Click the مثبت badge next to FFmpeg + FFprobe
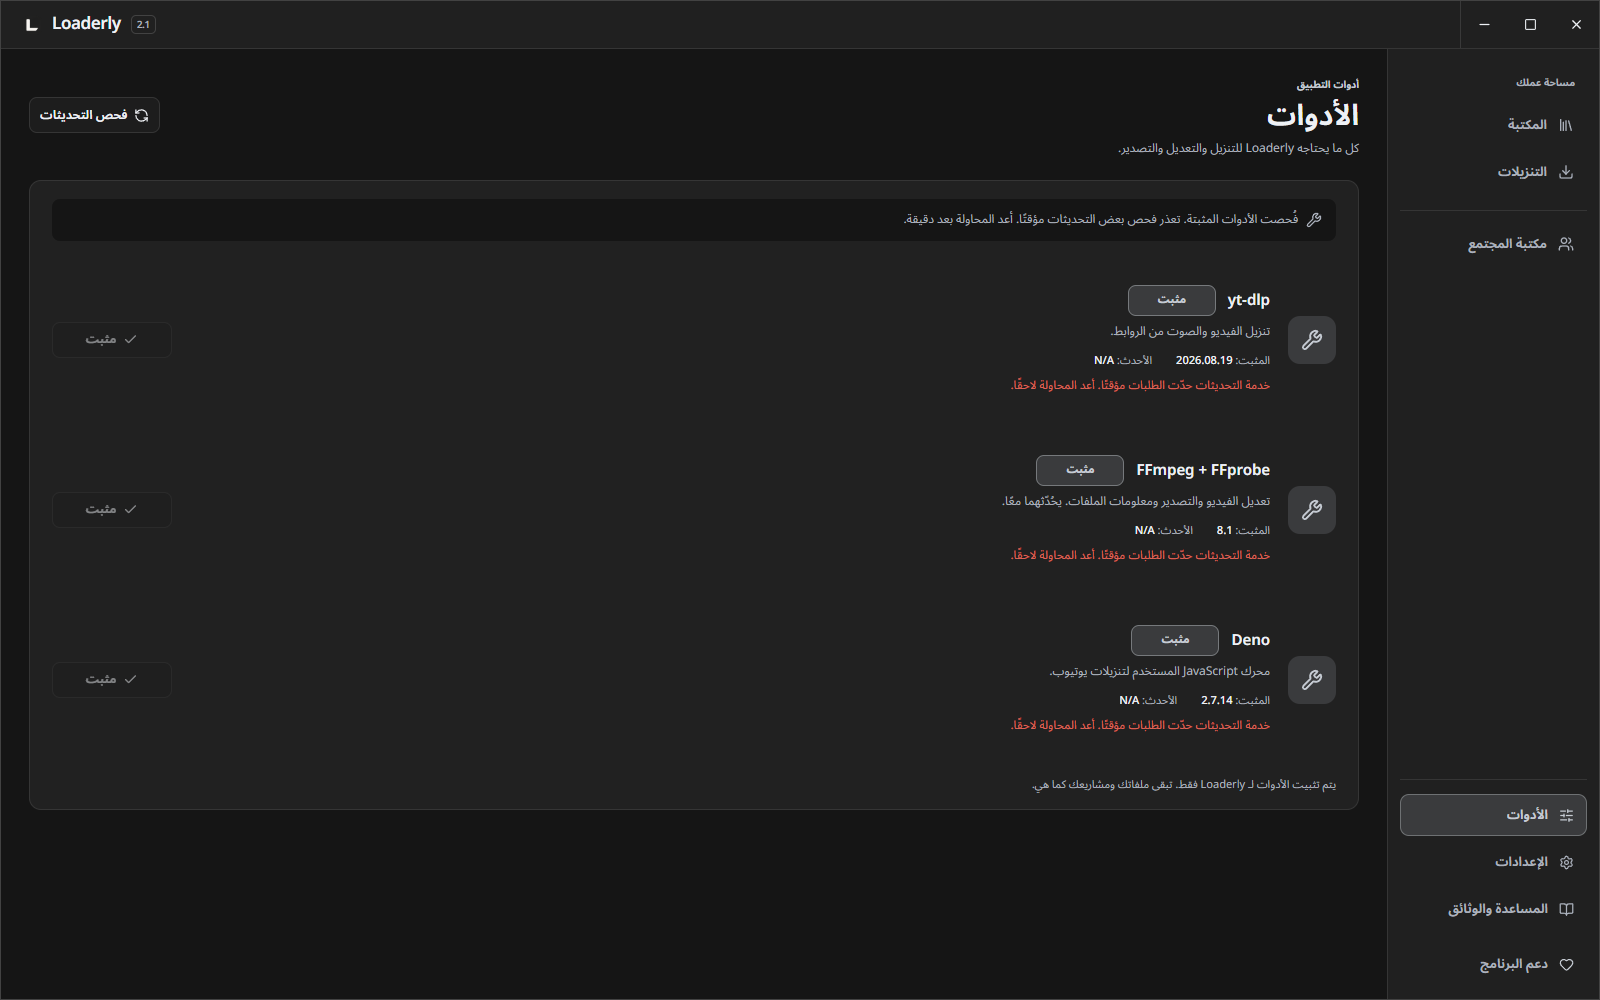This screenshot has width=1600, height=1000. pyautogui.click(x=1080, y=470)
